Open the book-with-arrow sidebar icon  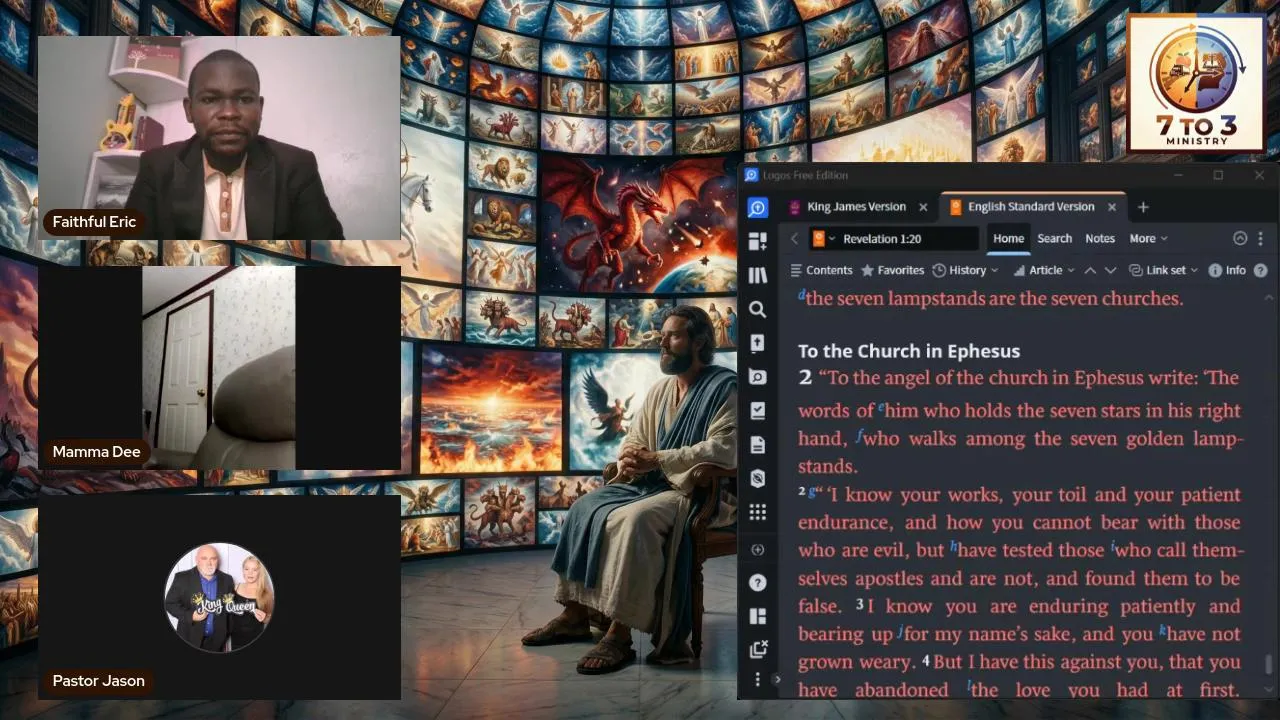pos(758,343)
